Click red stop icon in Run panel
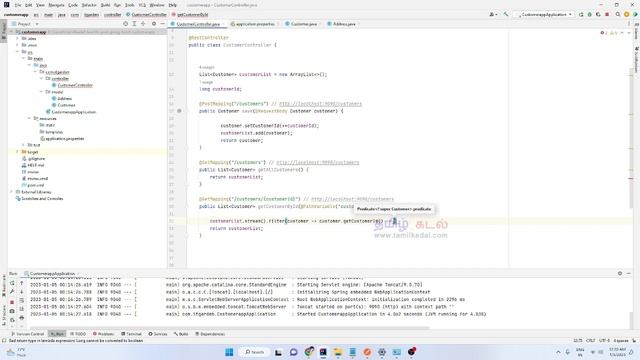 12,302
